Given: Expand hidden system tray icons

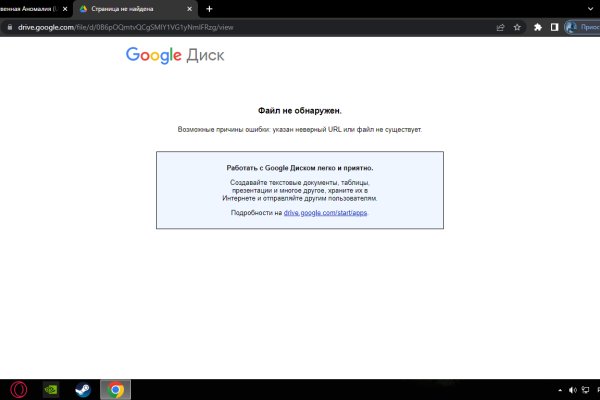Looking at the screenshot, I should [x=559, y=389].
